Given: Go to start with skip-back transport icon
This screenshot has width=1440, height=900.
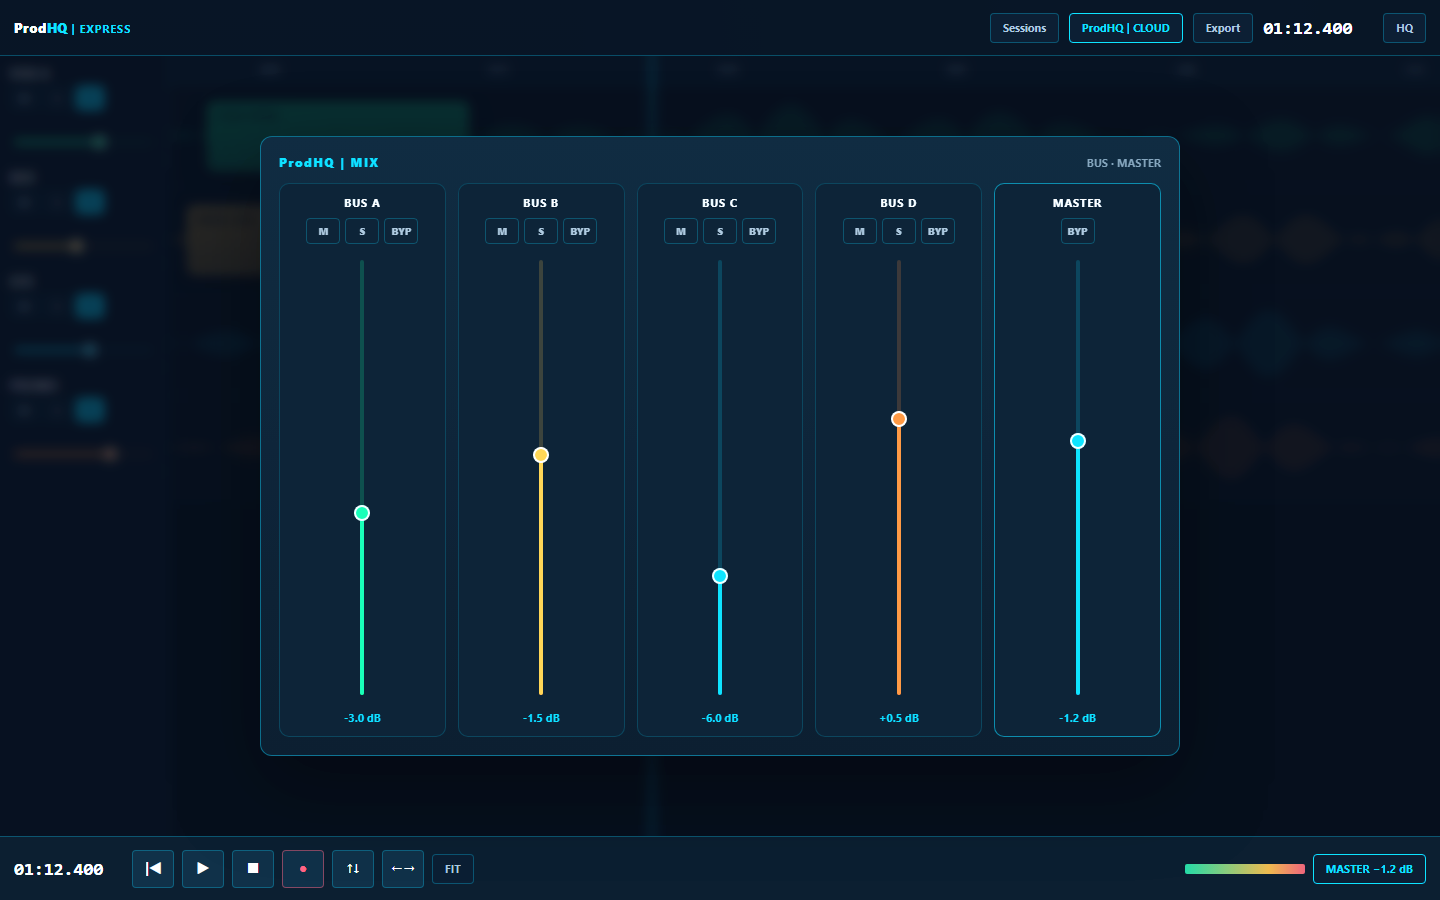Looking at the screenshot, I should click(x=153, y=869).
